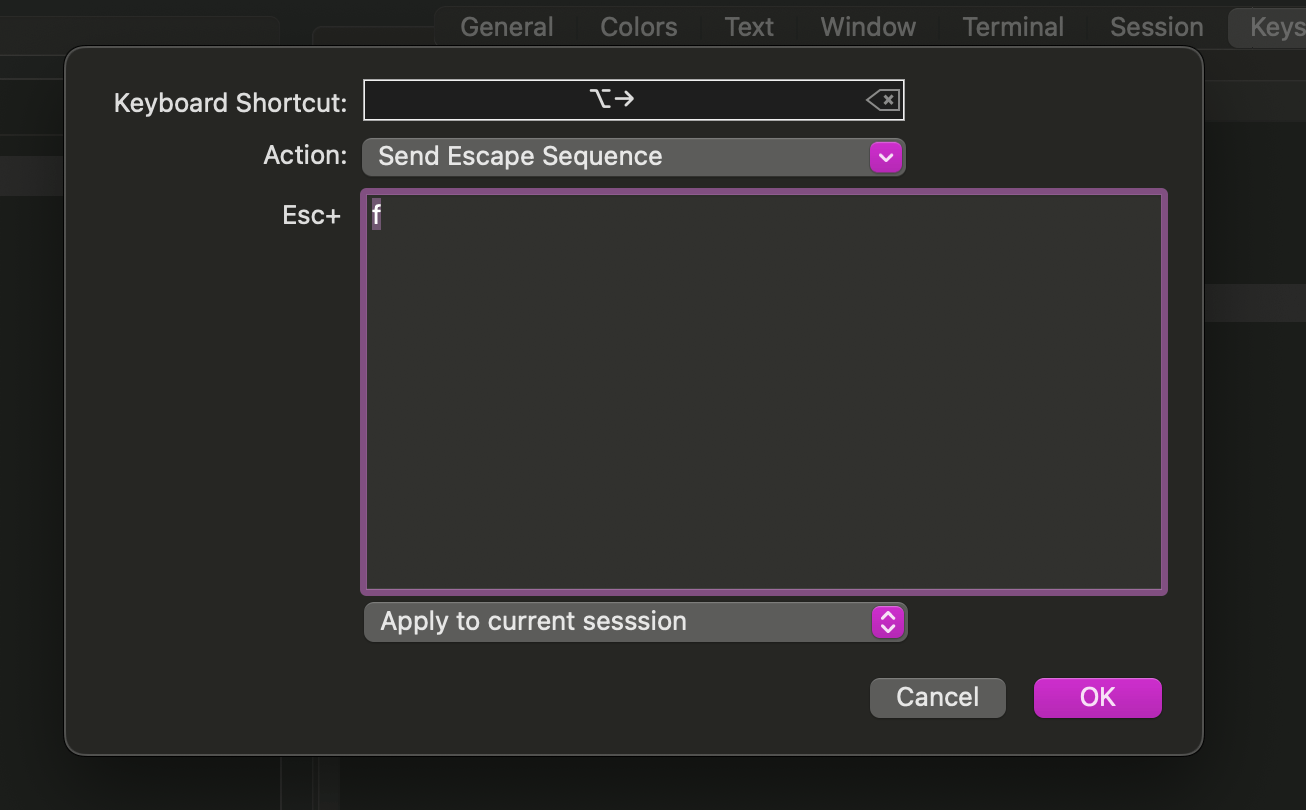
Task: Go to the Text tab
Action: tap(749, 27)
